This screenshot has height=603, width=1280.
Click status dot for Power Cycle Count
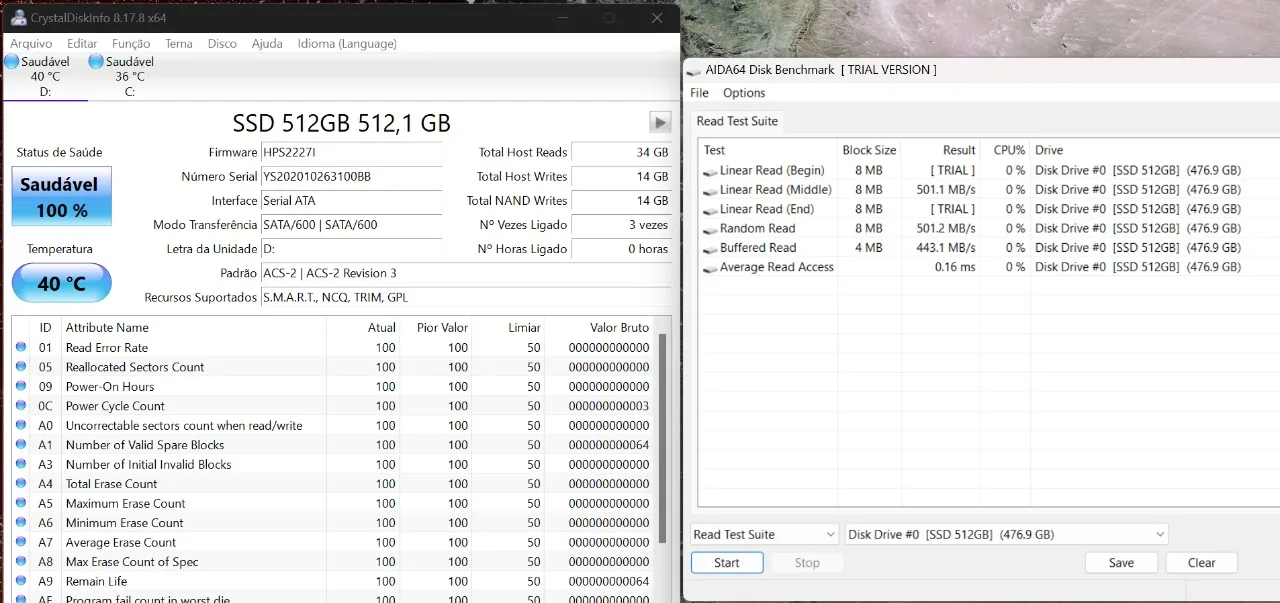[x=21, y=406]
